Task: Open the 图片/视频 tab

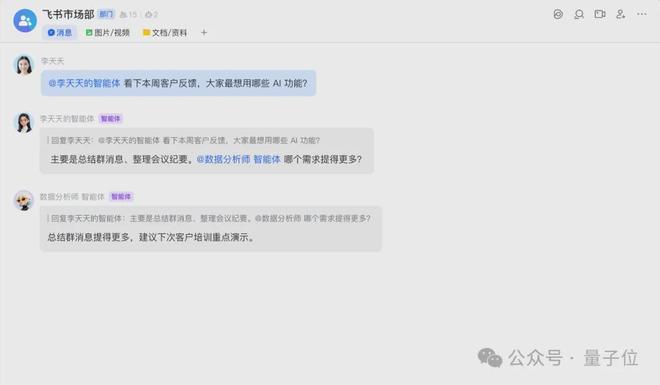Action: pyautogui.click(x=108, y=32)
